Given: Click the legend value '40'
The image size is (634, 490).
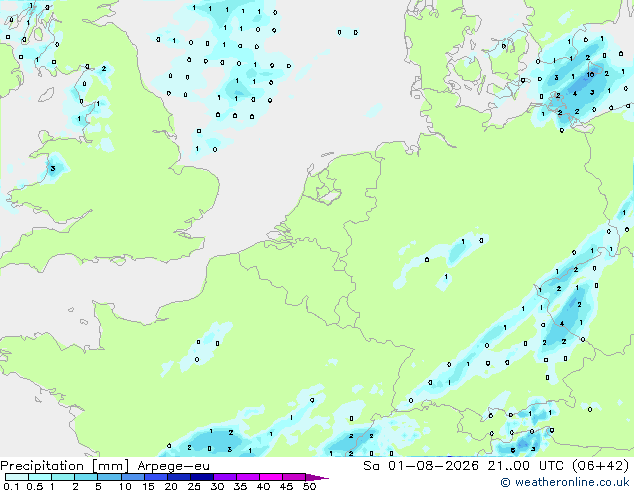Looking at the screenshot, I should 263,486.
